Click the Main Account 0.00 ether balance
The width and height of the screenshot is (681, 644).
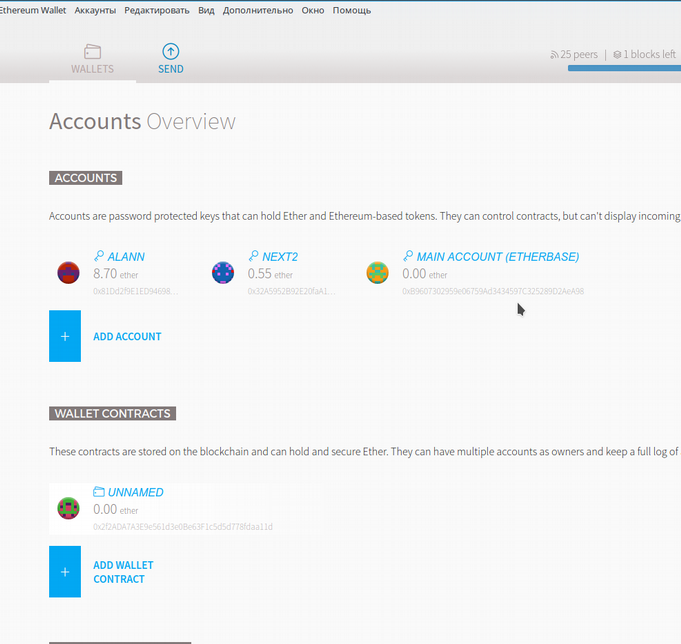click(424, 274)
